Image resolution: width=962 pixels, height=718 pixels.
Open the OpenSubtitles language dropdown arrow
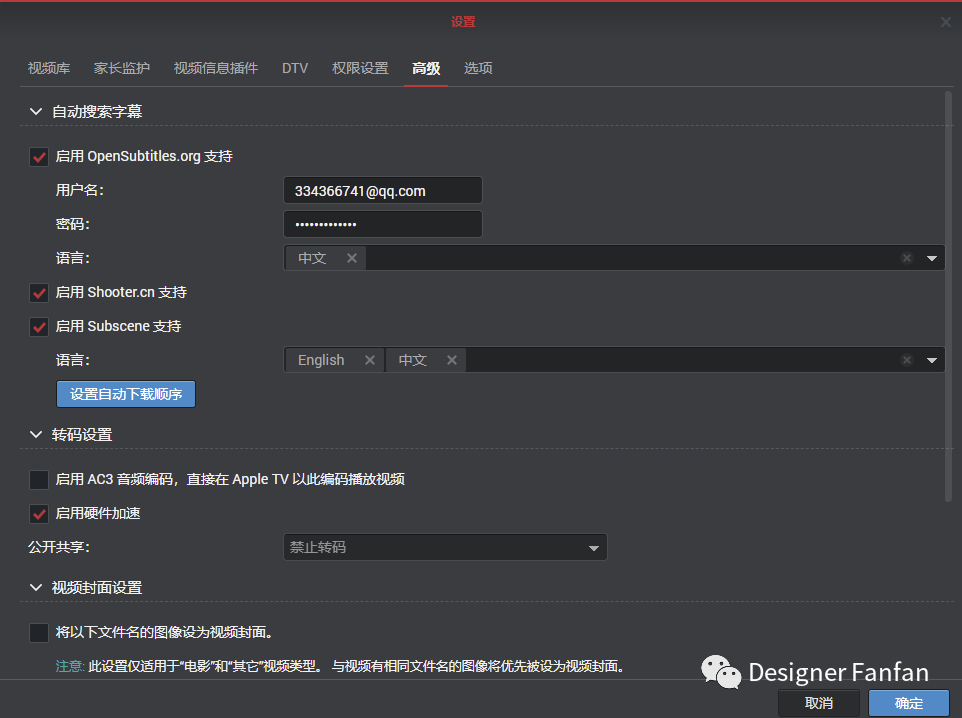[x=932, y=258]
